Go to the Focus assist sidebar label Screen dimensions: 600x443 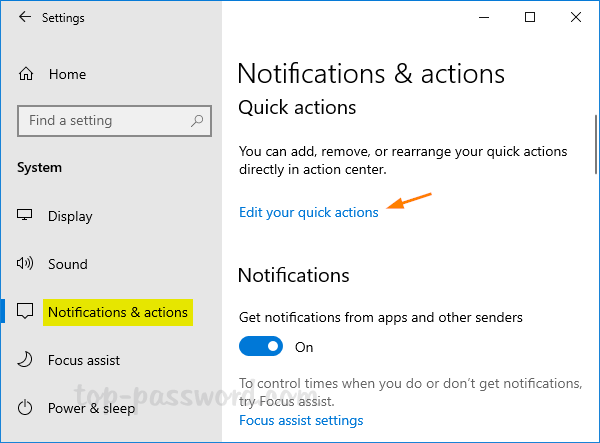(x=84, y=360)
